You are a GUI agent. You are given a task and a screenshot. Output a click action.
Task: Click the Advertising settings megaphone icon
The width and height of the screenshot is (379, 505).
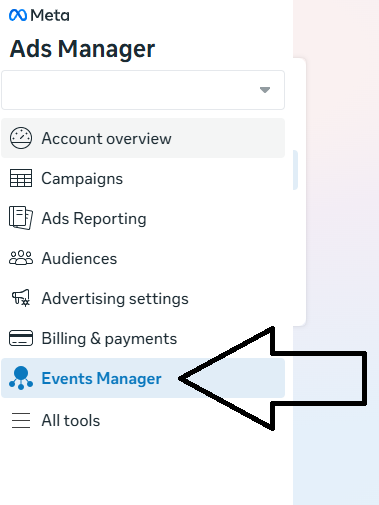click(x=21, y=298)
